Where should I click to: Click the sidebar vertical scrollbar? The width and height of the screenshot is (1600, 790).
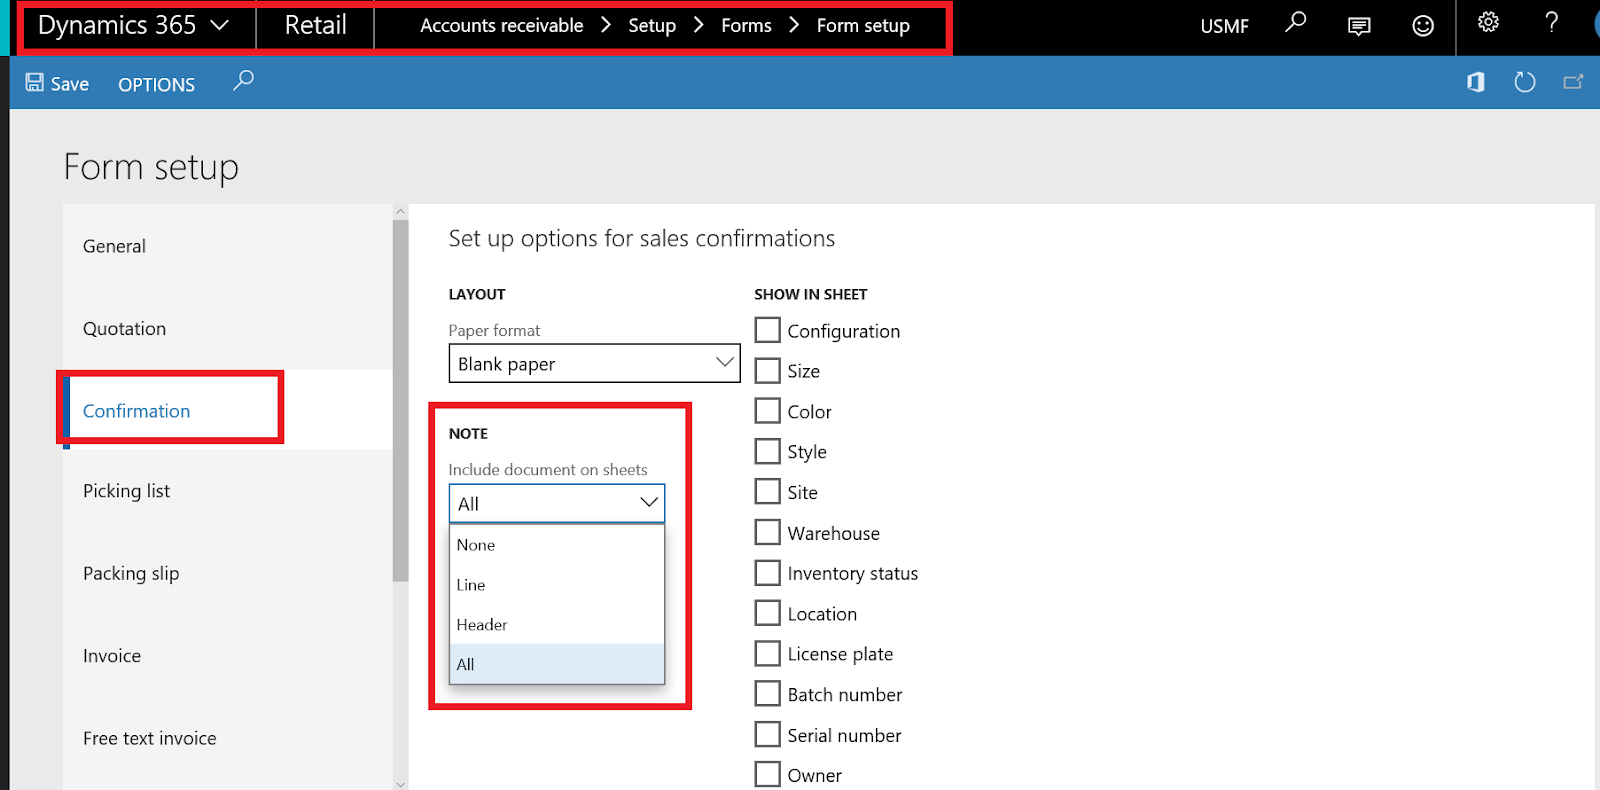(400, 400)
